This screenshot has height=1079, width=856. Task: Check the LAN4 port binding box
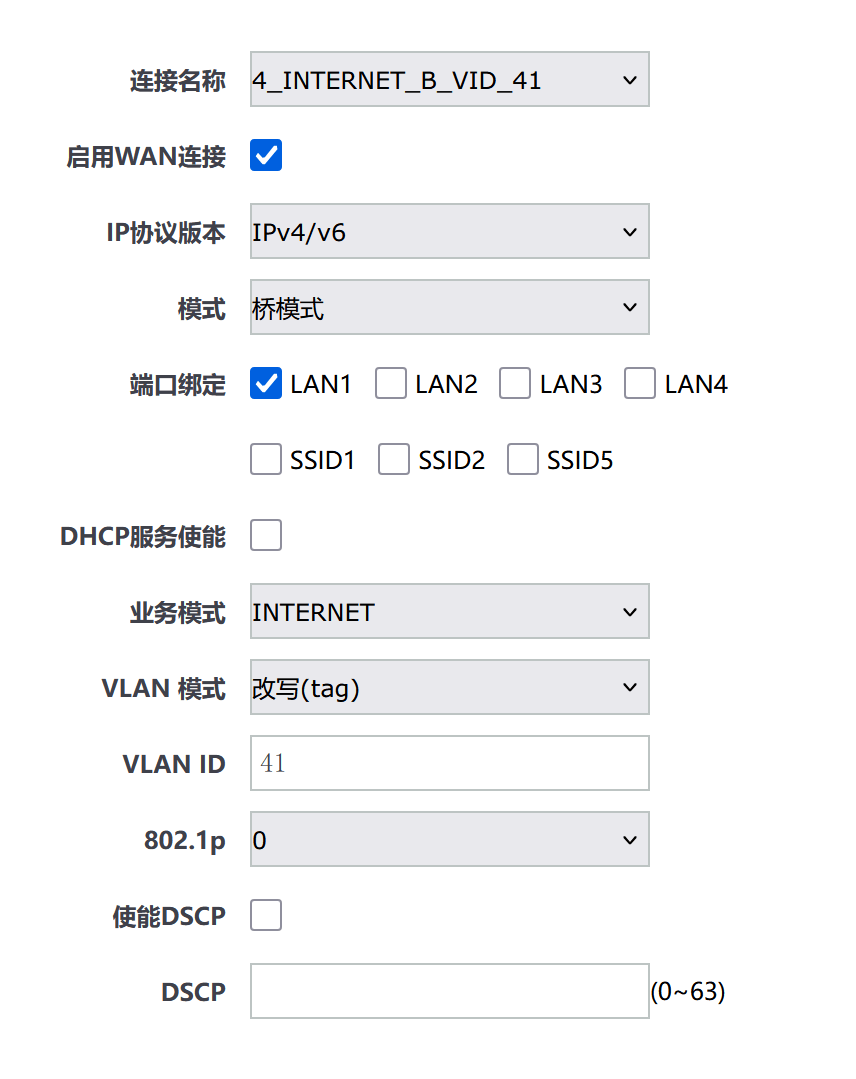tap(640, 384)
